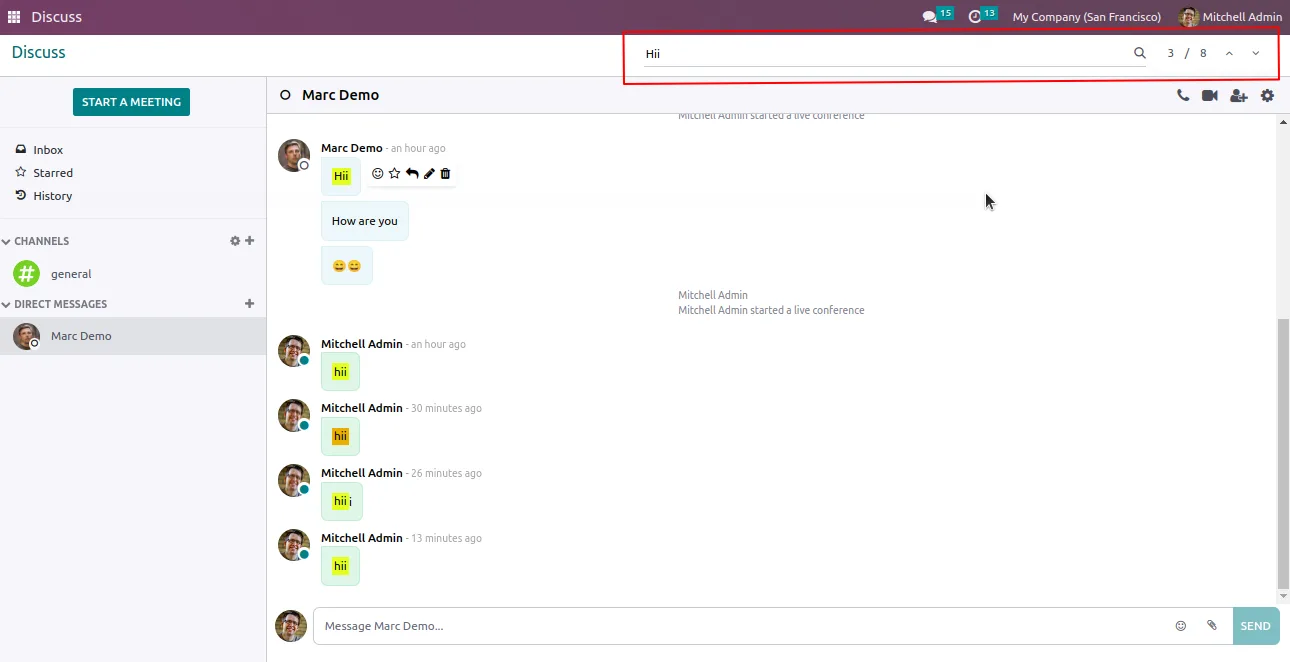
Task: Go to next search result arrow
Action: point(1256,53)
